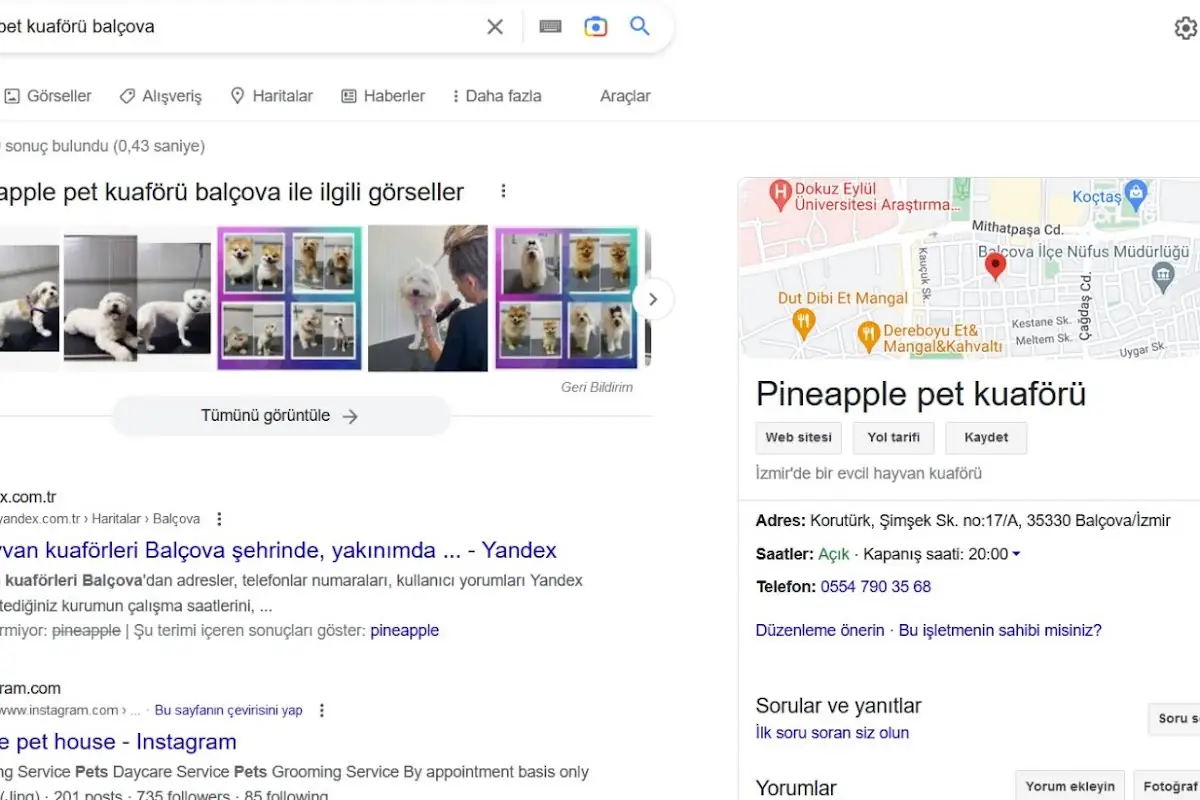Open three-dot options for Yandex result

[220, 519]
